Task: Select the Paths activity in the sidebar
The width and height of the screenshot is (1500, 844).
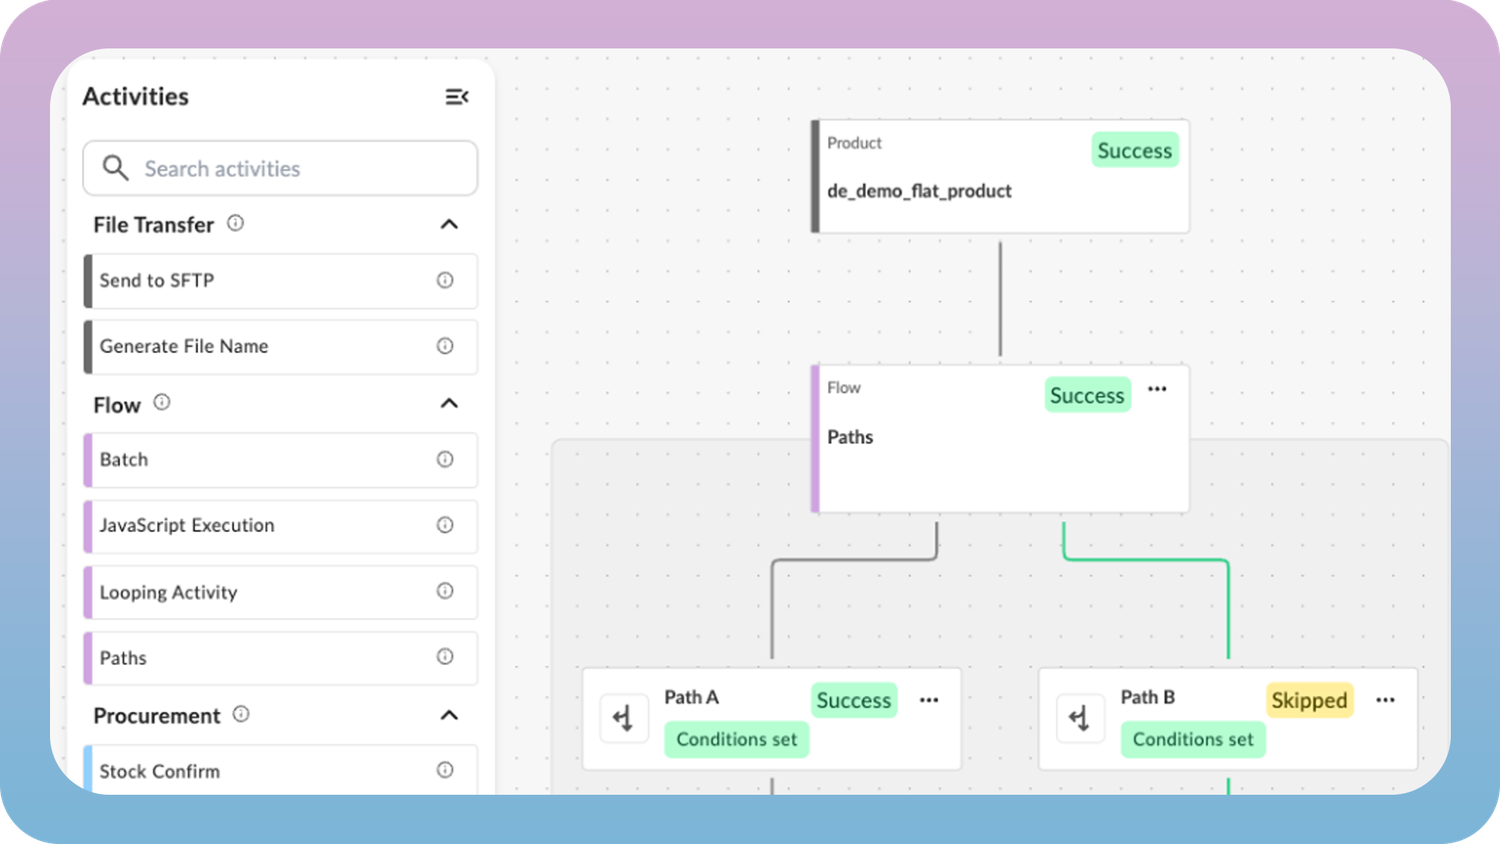Action: pos(280,658)
